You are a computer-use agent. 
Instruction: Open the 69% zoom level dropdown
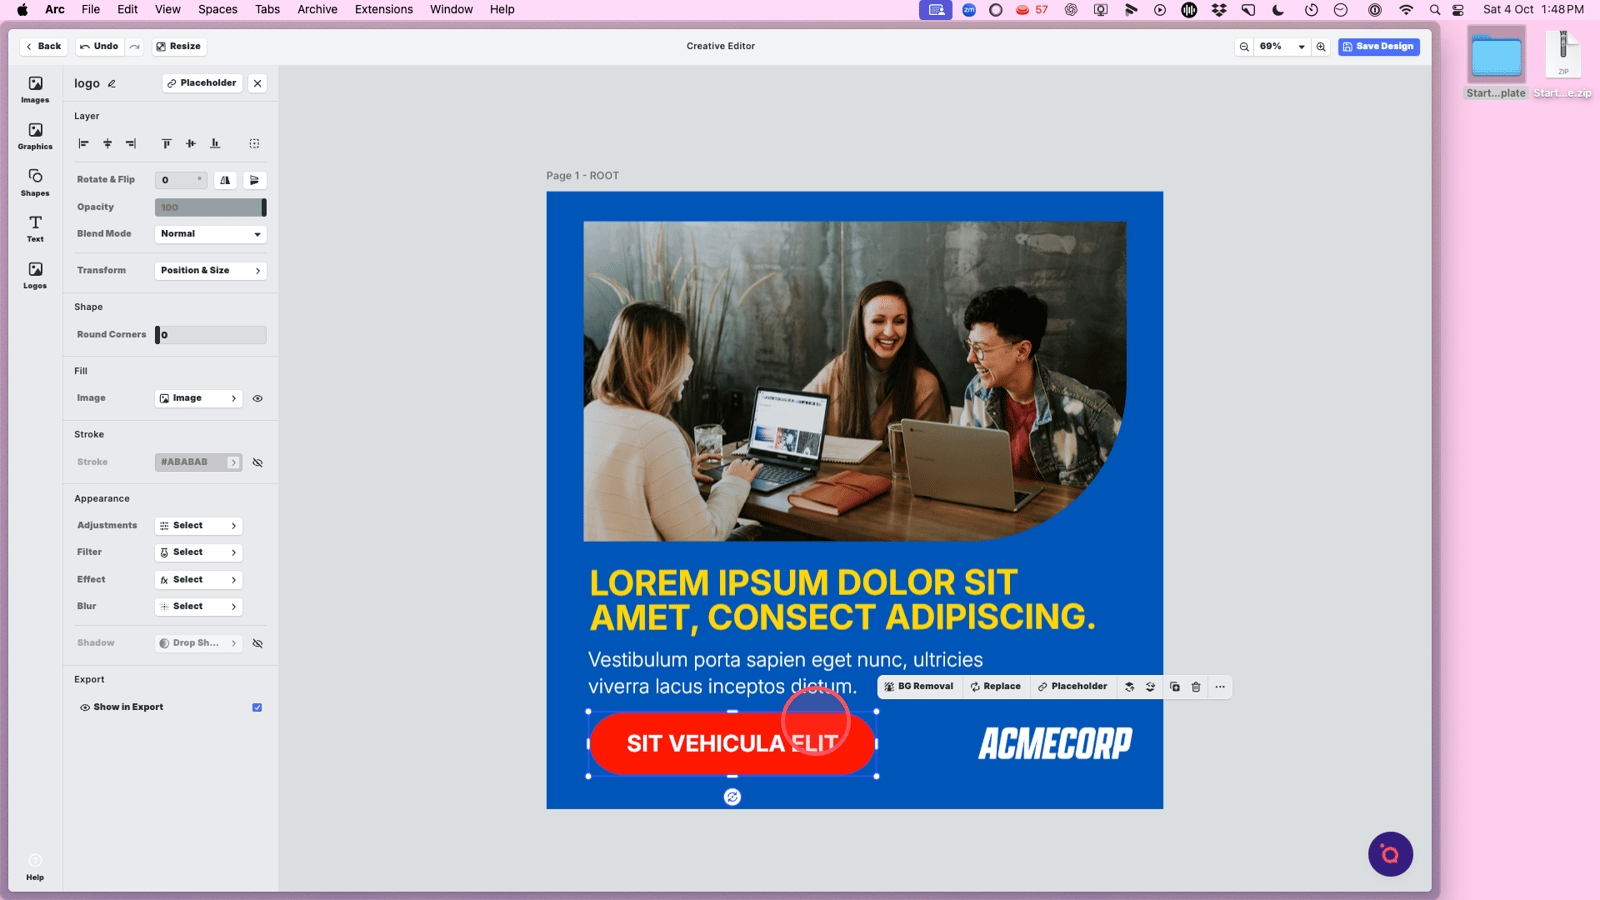click(x=1282, y=47)
